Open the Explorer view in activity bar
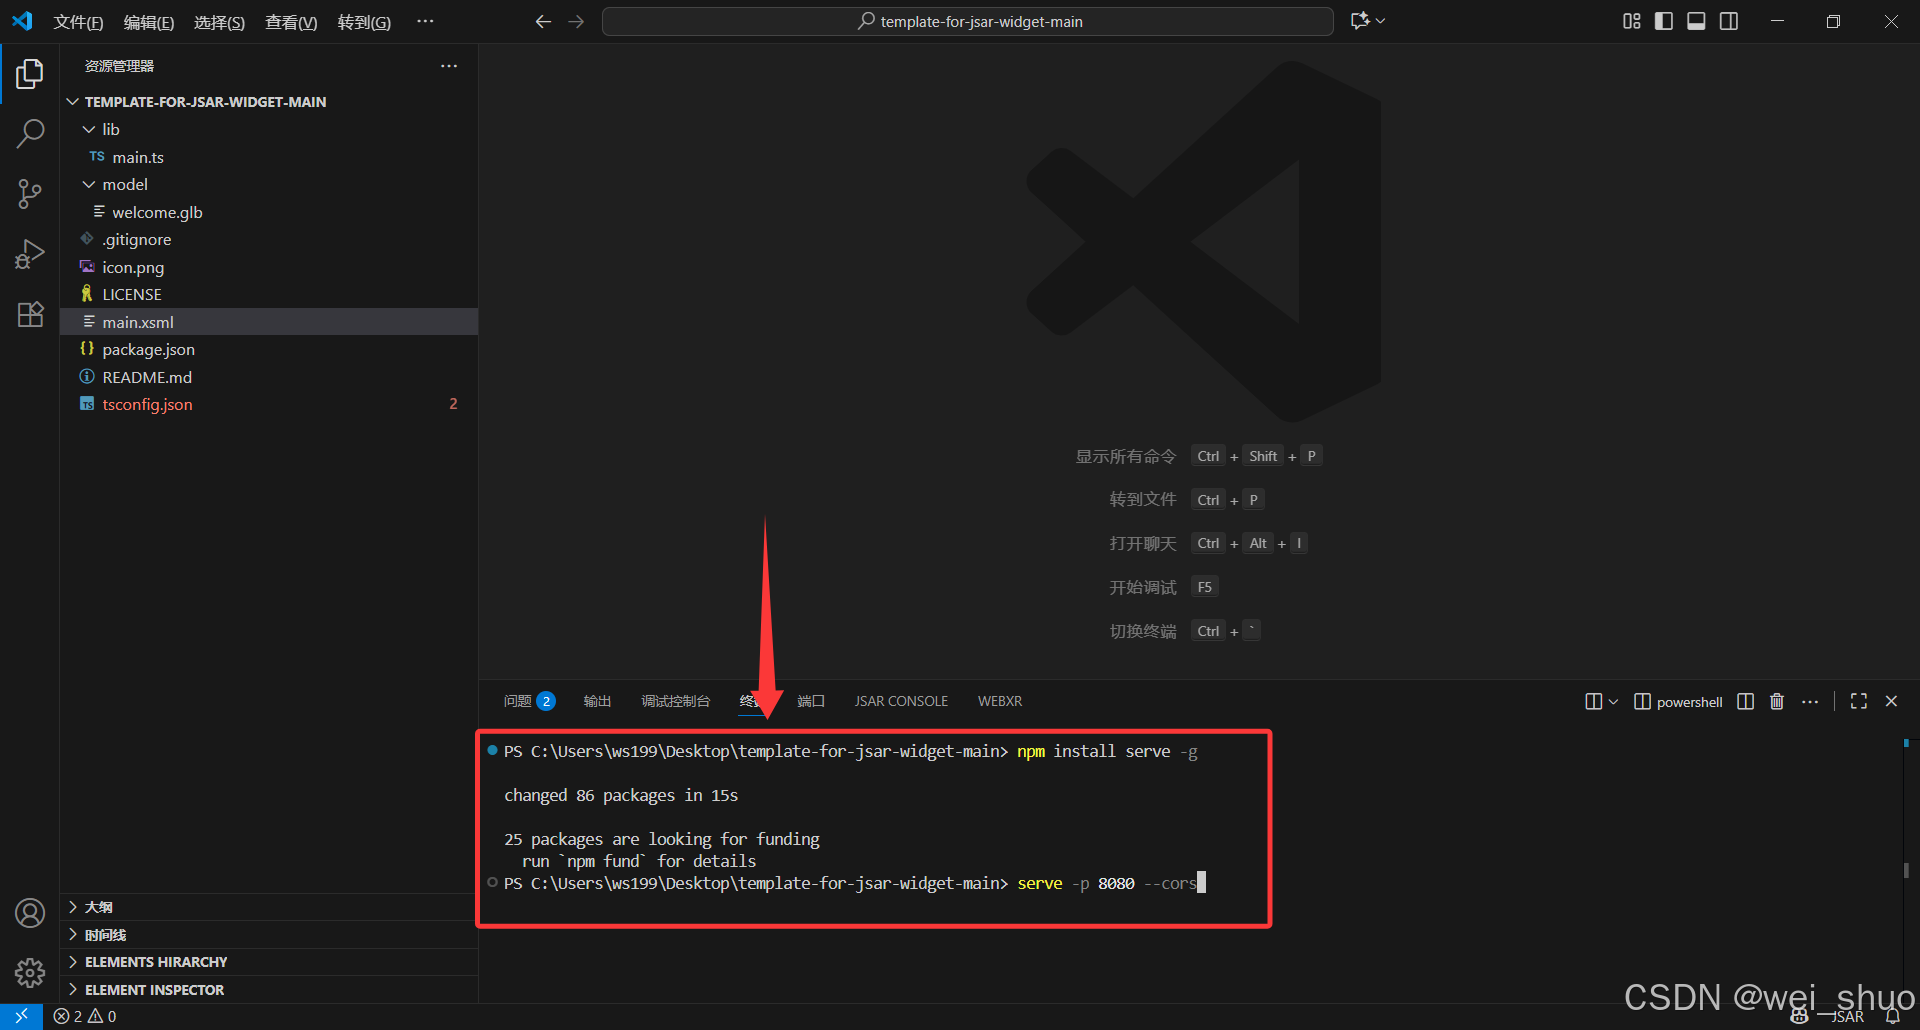 coord(30,73)
